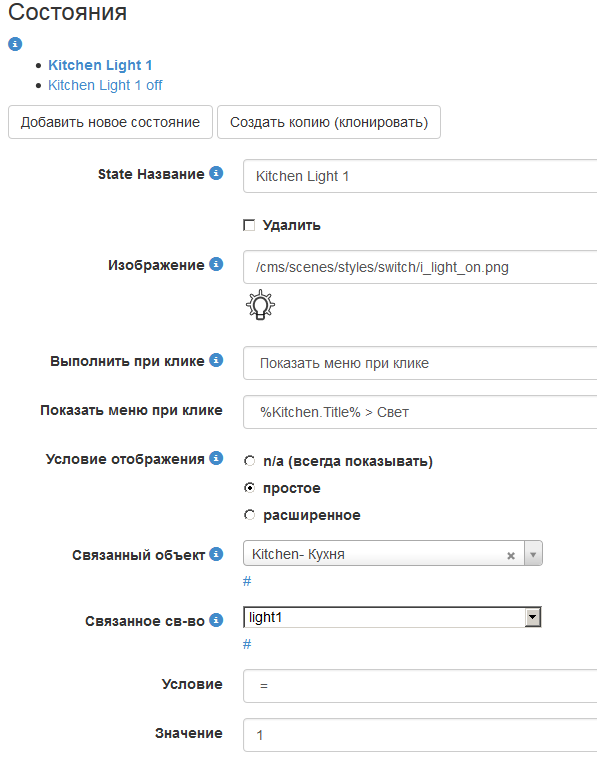The height and width of the screenshot is (758, 597).
Task: Select the расширенное radio option
Action: tap(249, 515)
